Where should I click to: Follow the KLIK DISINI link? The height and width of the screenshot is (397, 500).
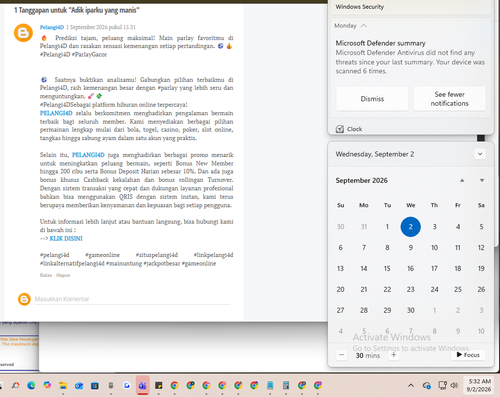(66, 238)
